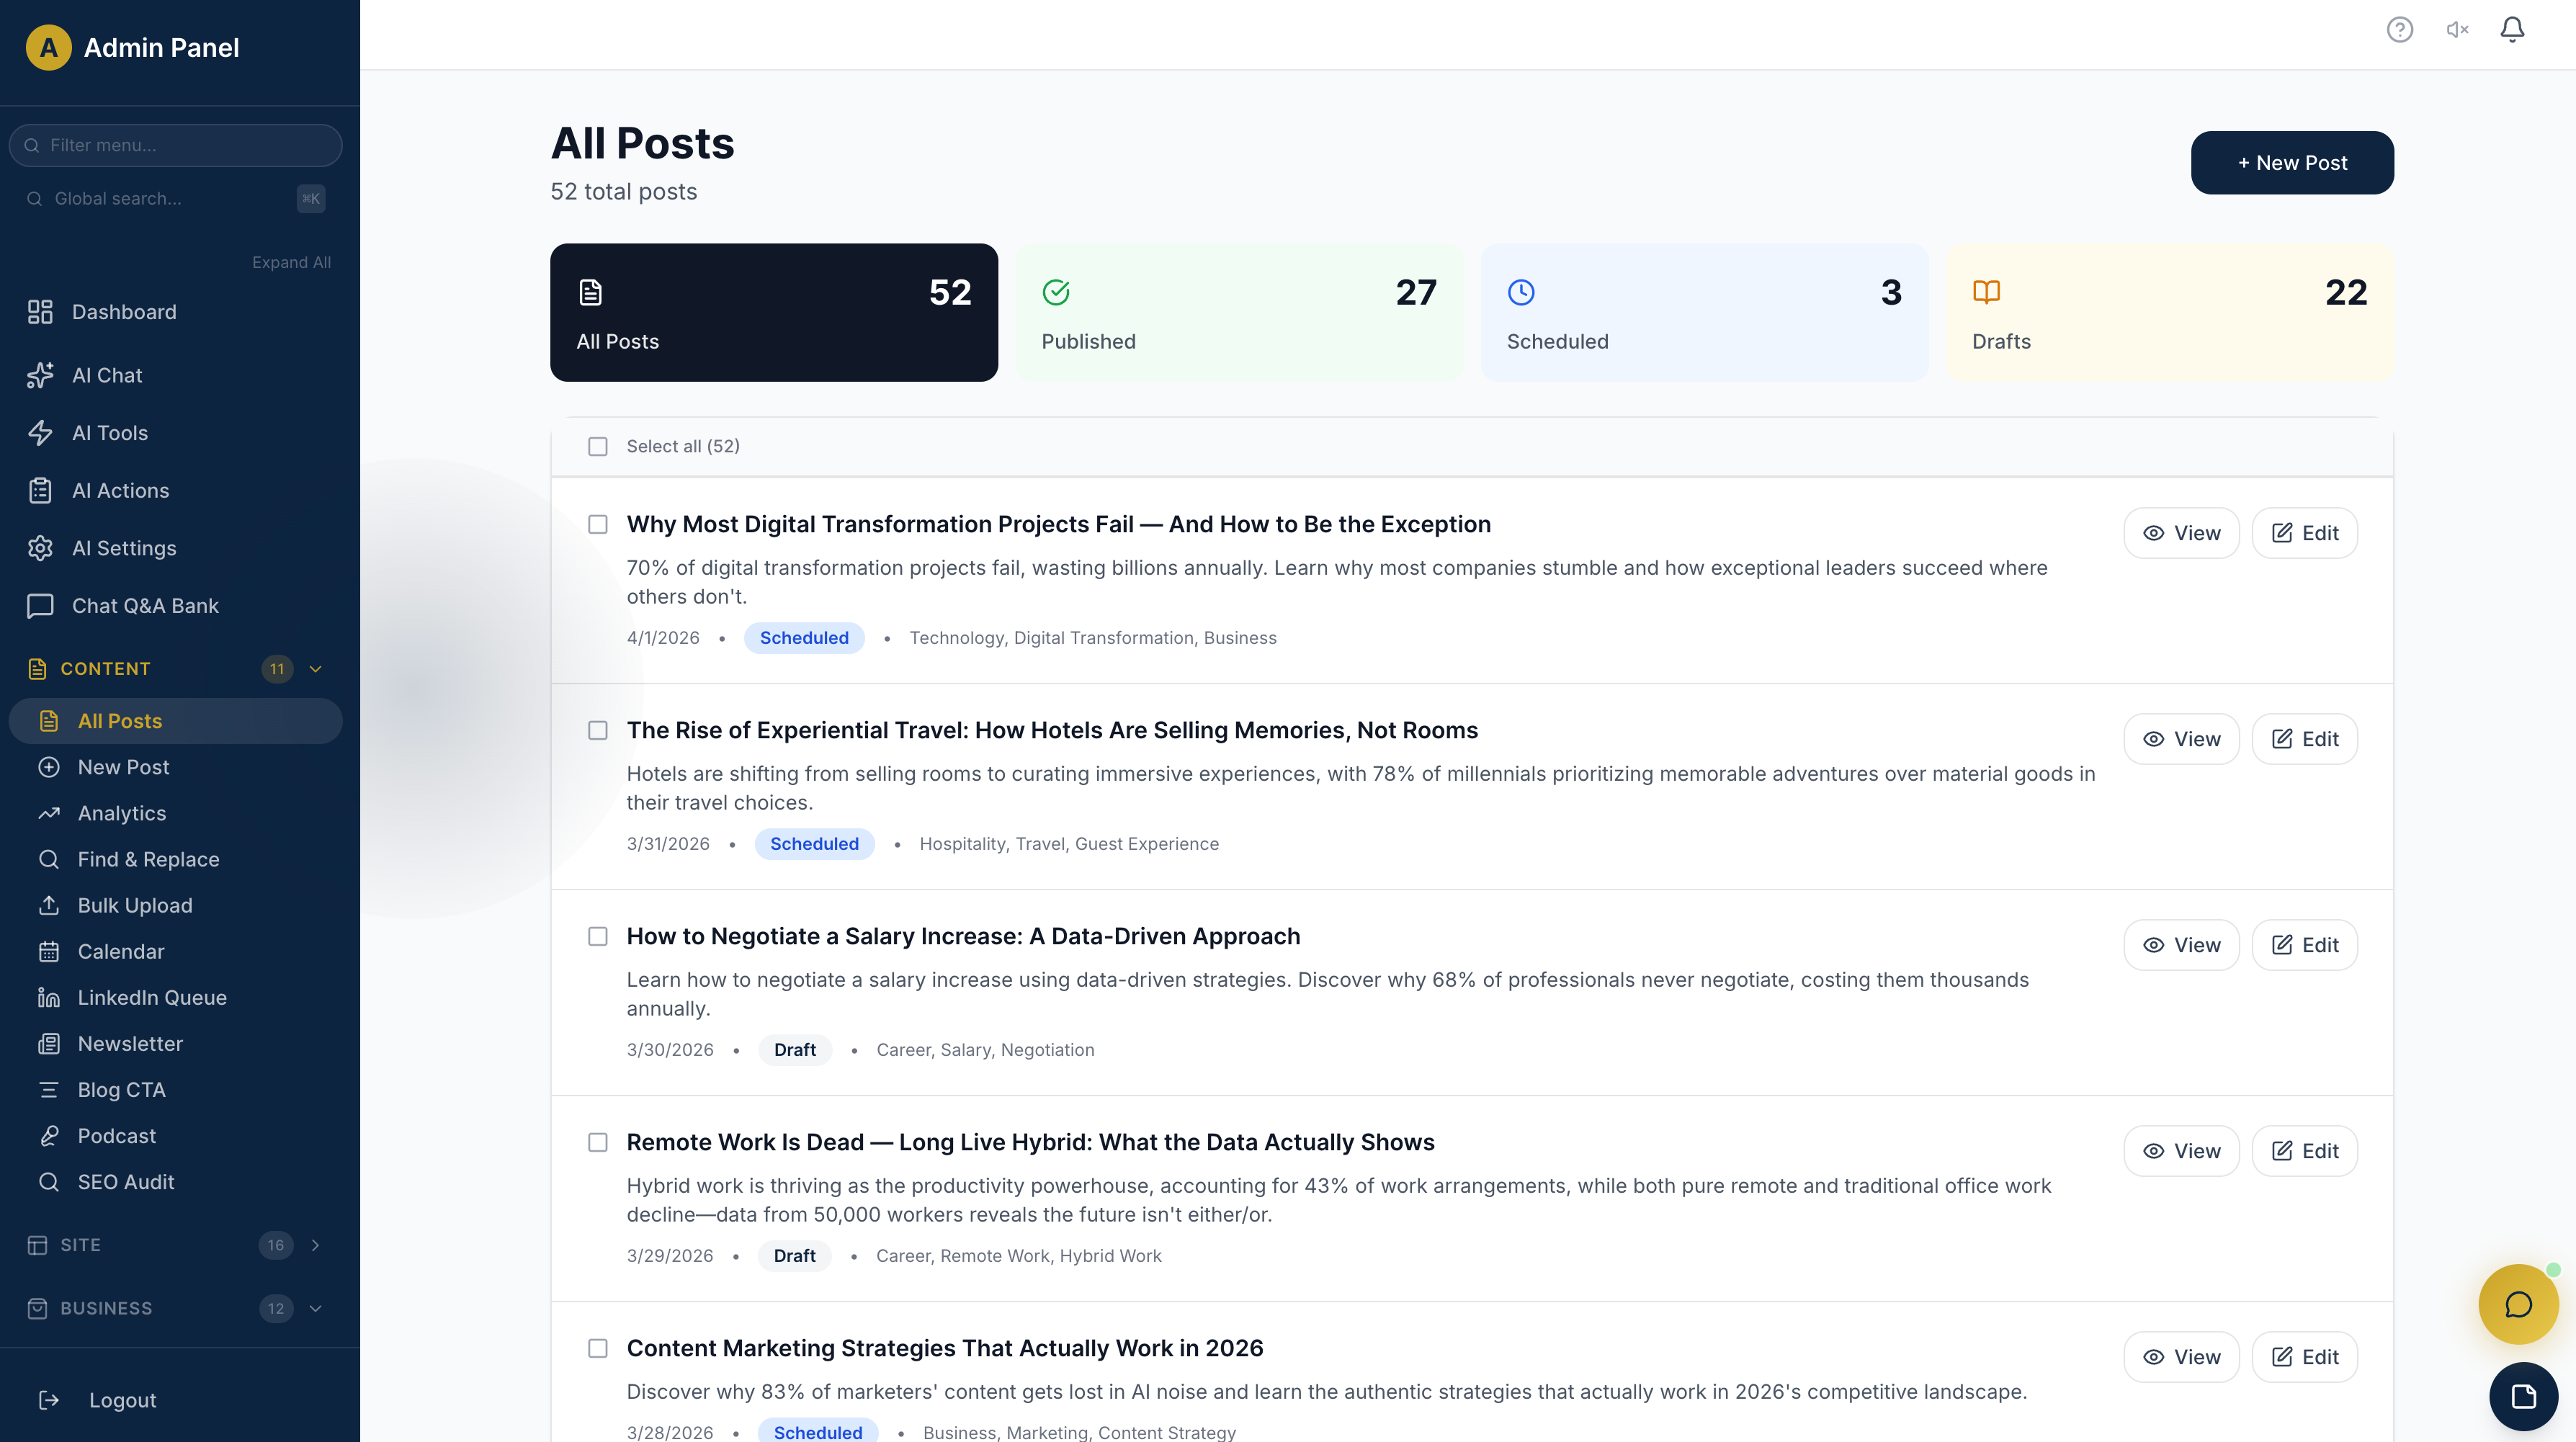2576x1442 pixels.
Task: Check the digital transformation post checkbox
Action: (x=598, y=524)
